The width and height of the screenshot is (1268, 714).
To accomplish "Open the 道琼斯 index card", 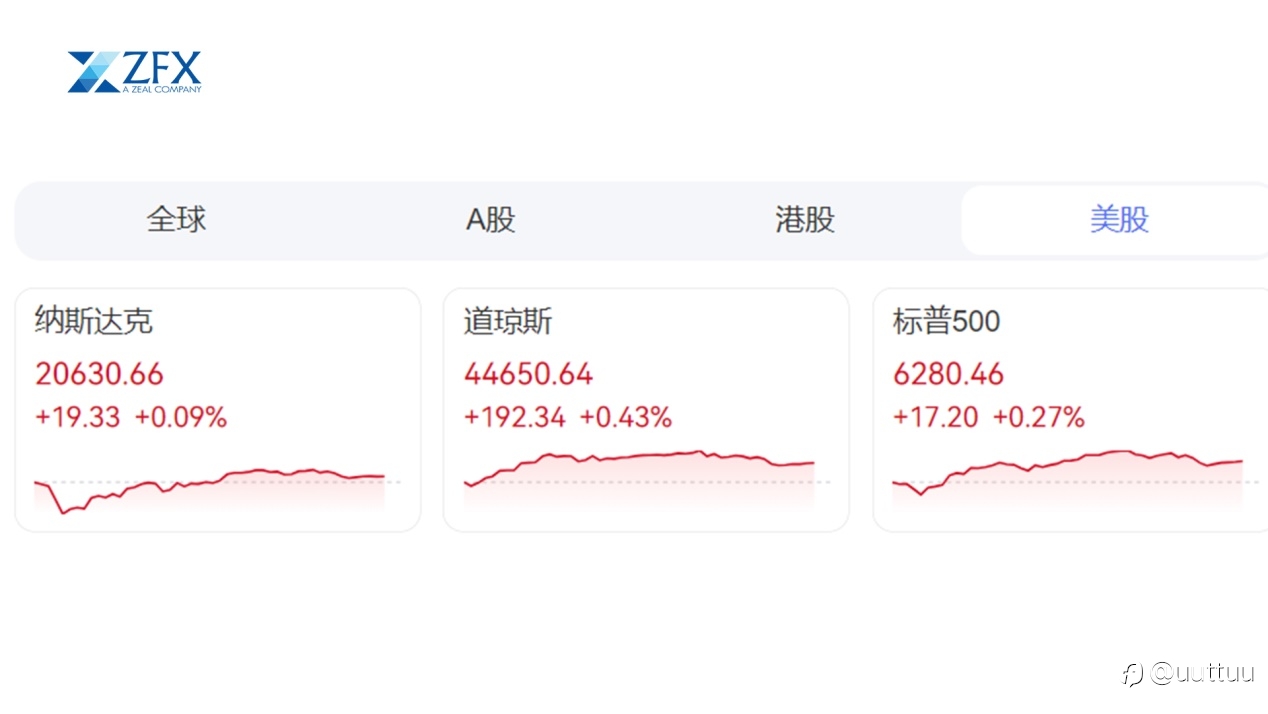I will coord(646,410).
